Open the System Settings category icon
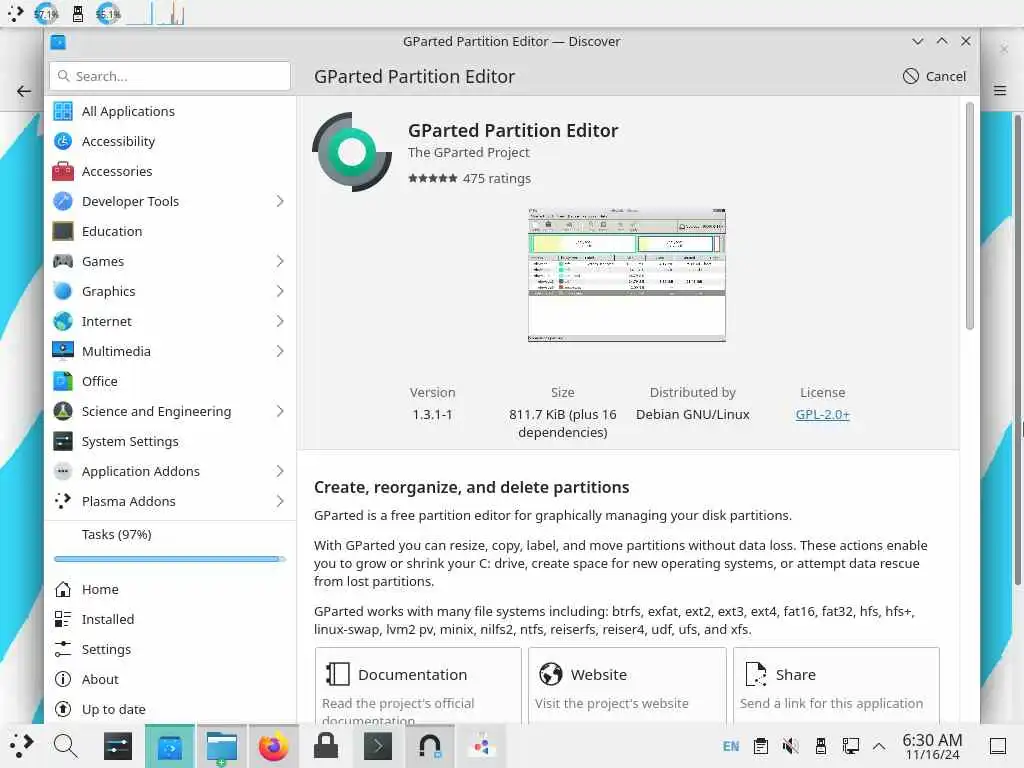The width and height of the screenshot is (1024, 768). tap(63, 441)
